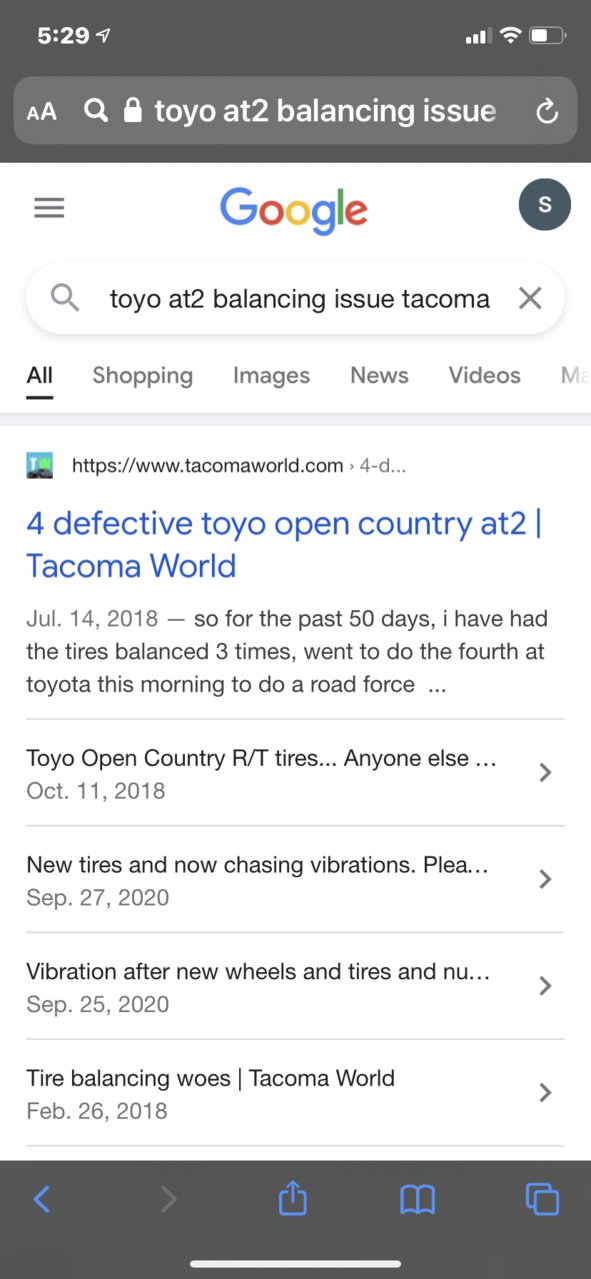Open the AA reader text options
This screenshot has height=1279, width=591.
click(x=42, y=111)
